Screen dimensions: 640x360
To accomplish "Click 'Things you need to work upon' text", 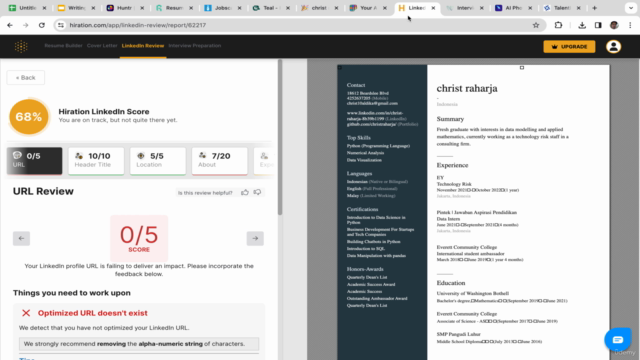I will click(72, 293).
